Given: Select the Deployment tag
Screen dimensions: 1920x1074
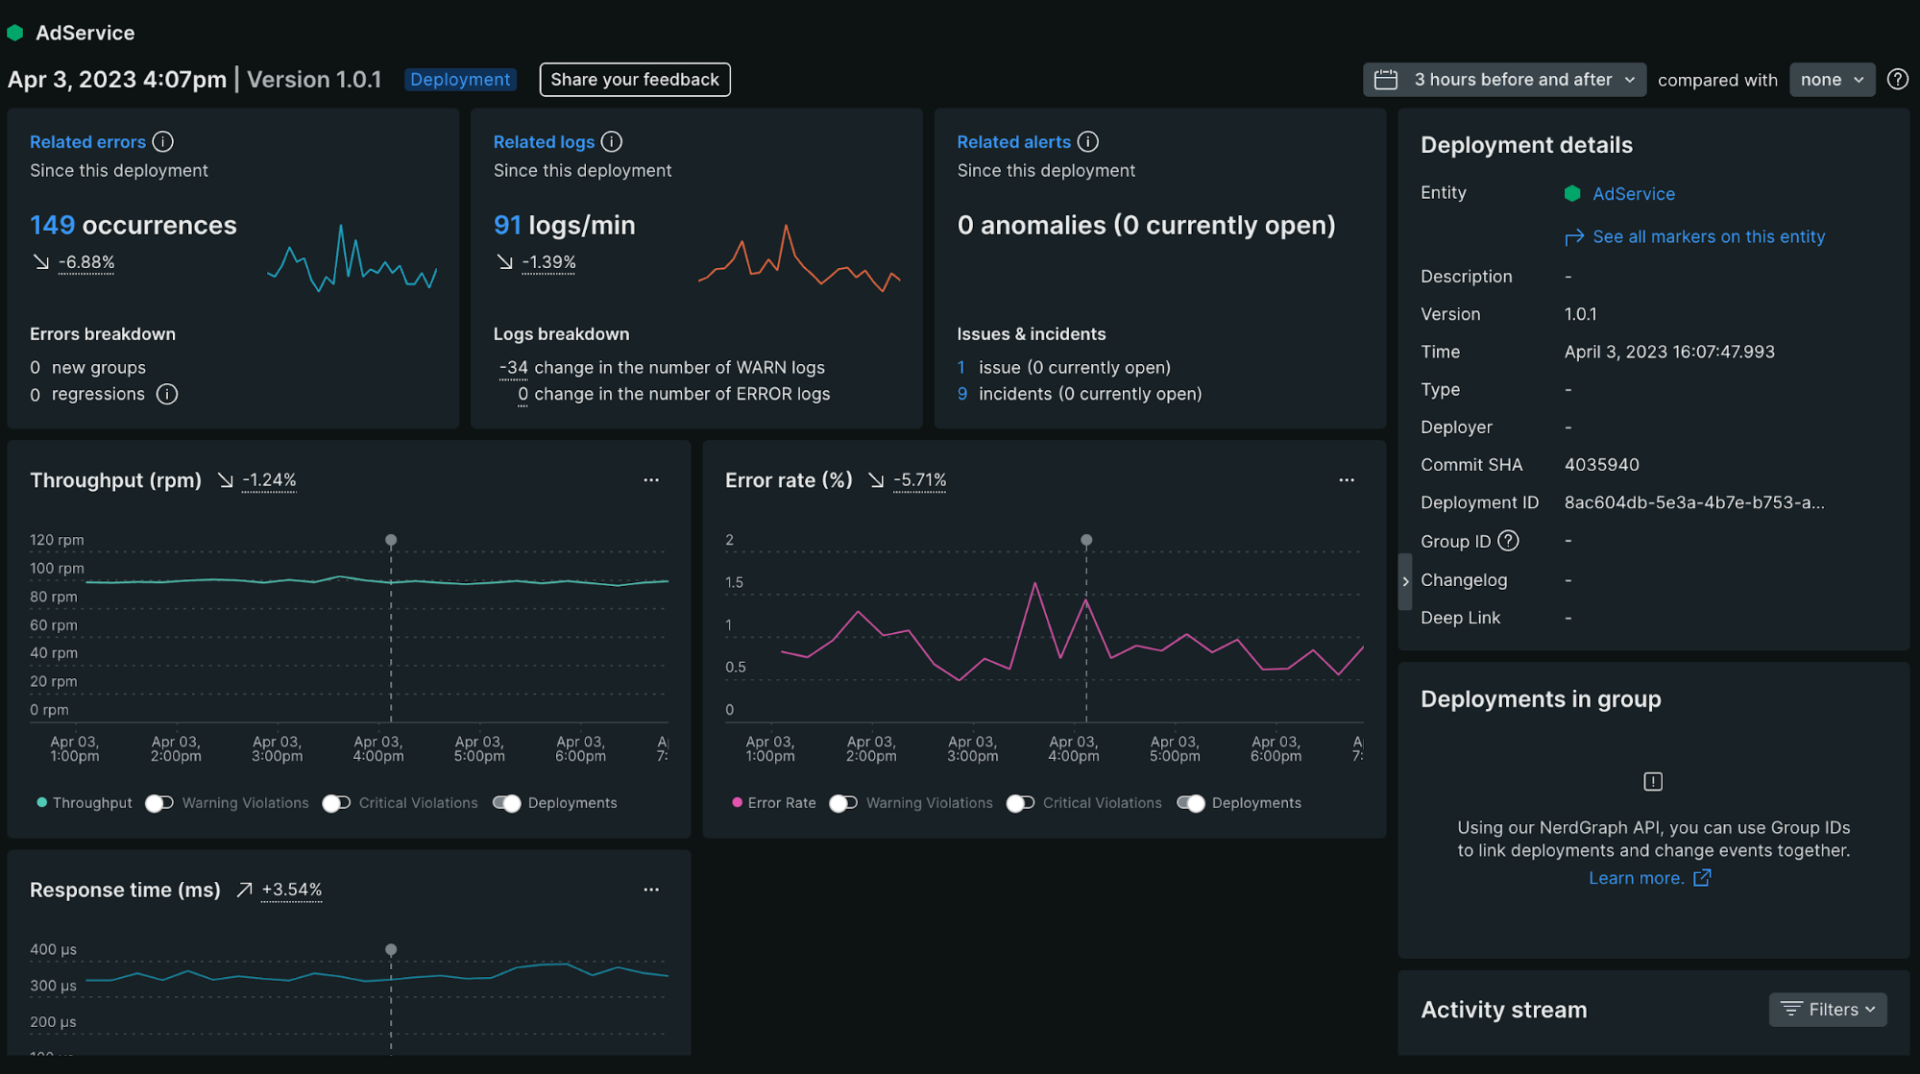Looking at the screenshot, I should pyautogui.click(x=460, y=79).
